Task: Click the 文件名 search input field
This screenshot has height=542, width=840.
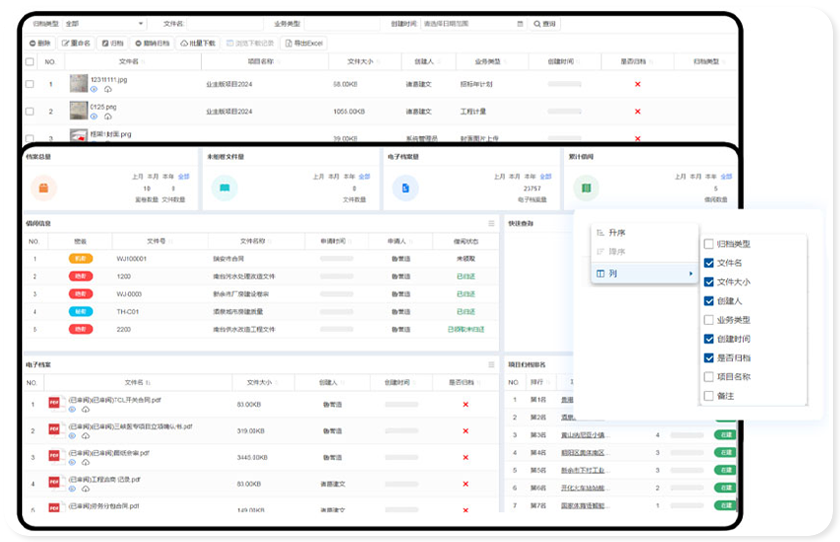Action: (225, 23)
